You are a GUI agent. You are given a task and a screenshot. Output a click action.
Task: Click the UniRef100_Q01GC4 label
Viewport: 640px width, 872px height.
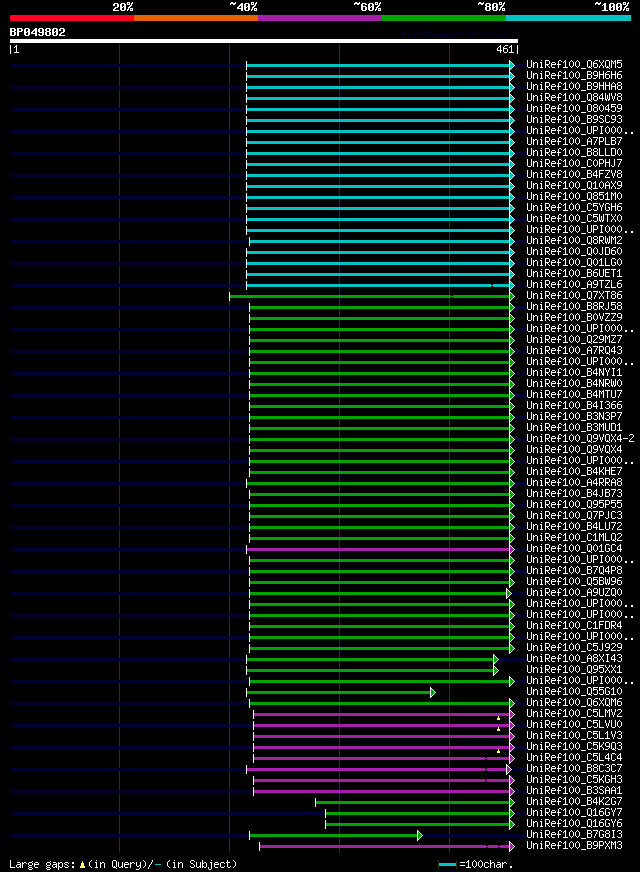574,549
